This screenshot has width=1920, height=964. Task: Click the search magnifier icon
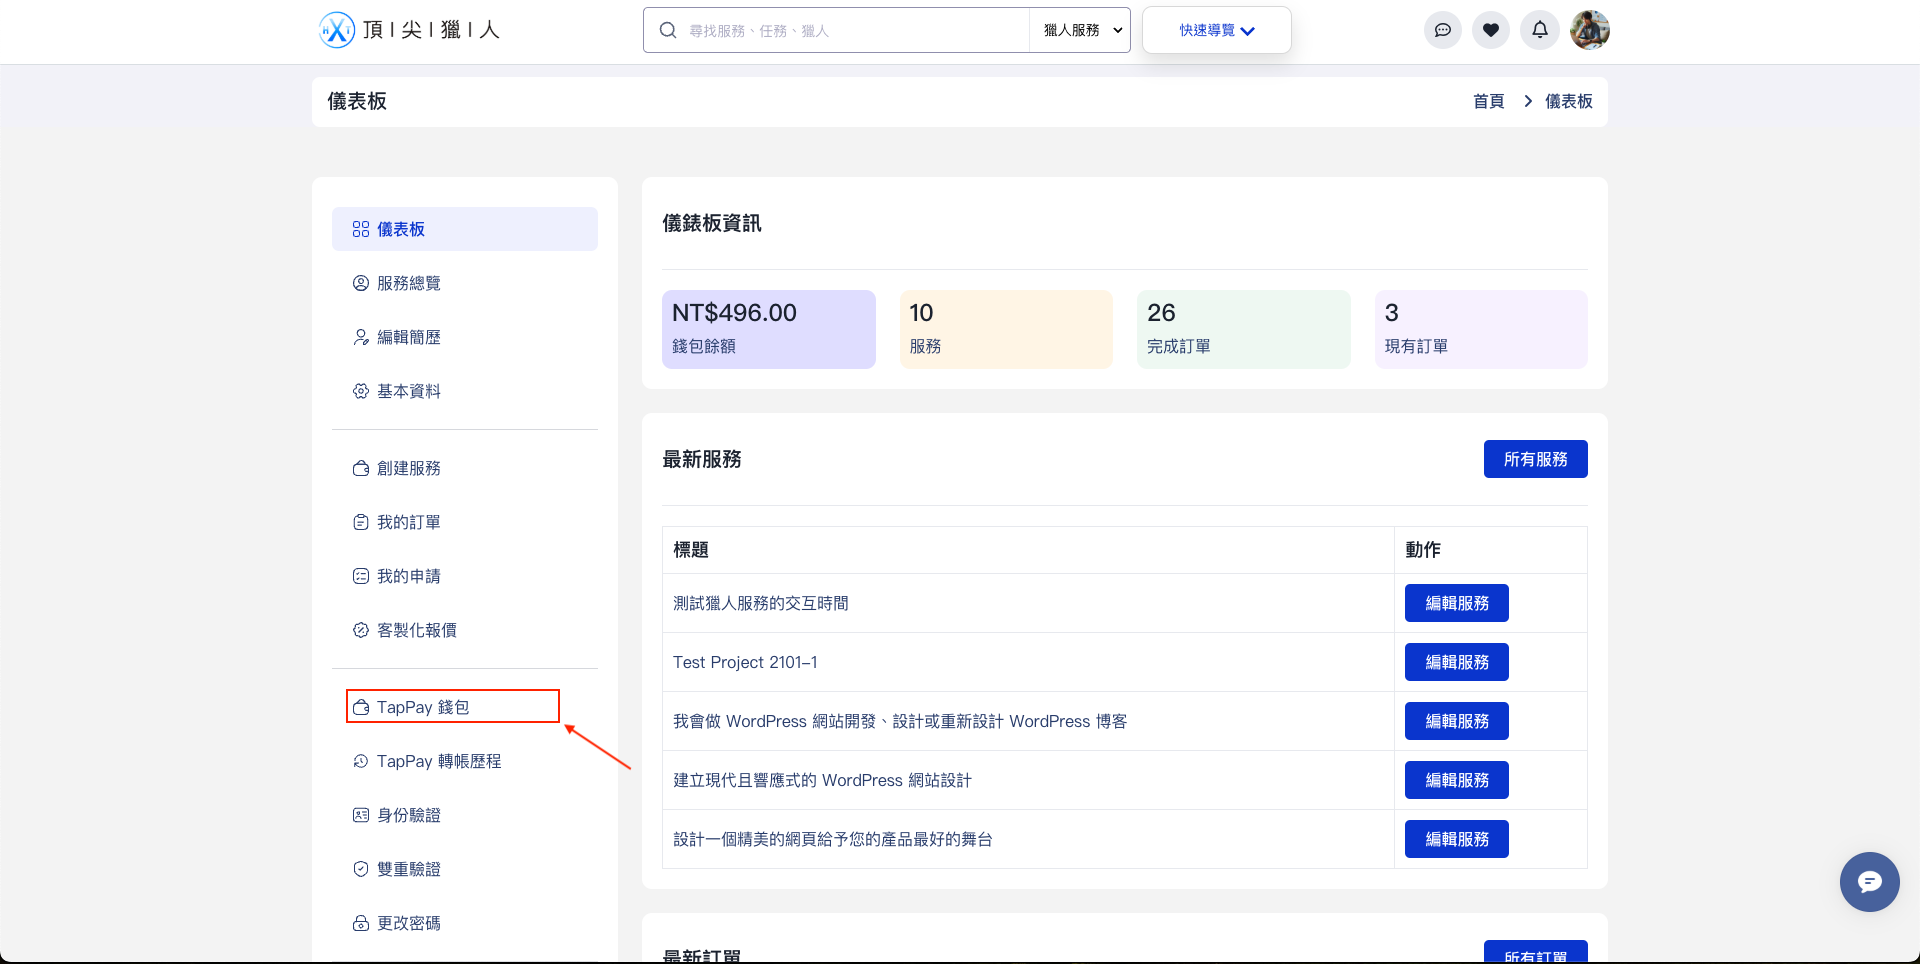pos(668,30)
